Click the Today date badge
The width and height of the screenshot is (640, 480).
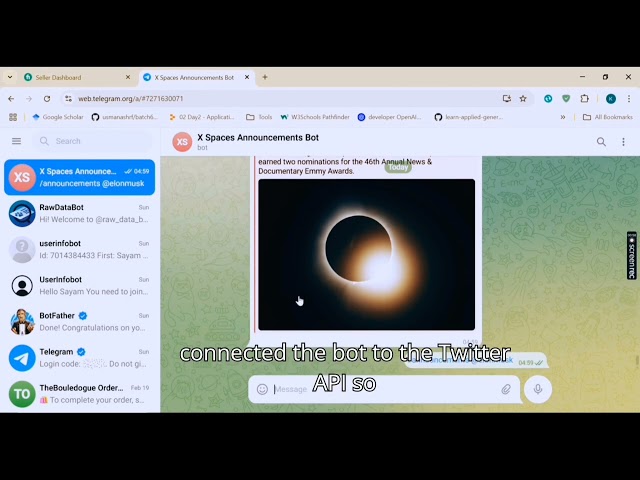coord(398,167)
